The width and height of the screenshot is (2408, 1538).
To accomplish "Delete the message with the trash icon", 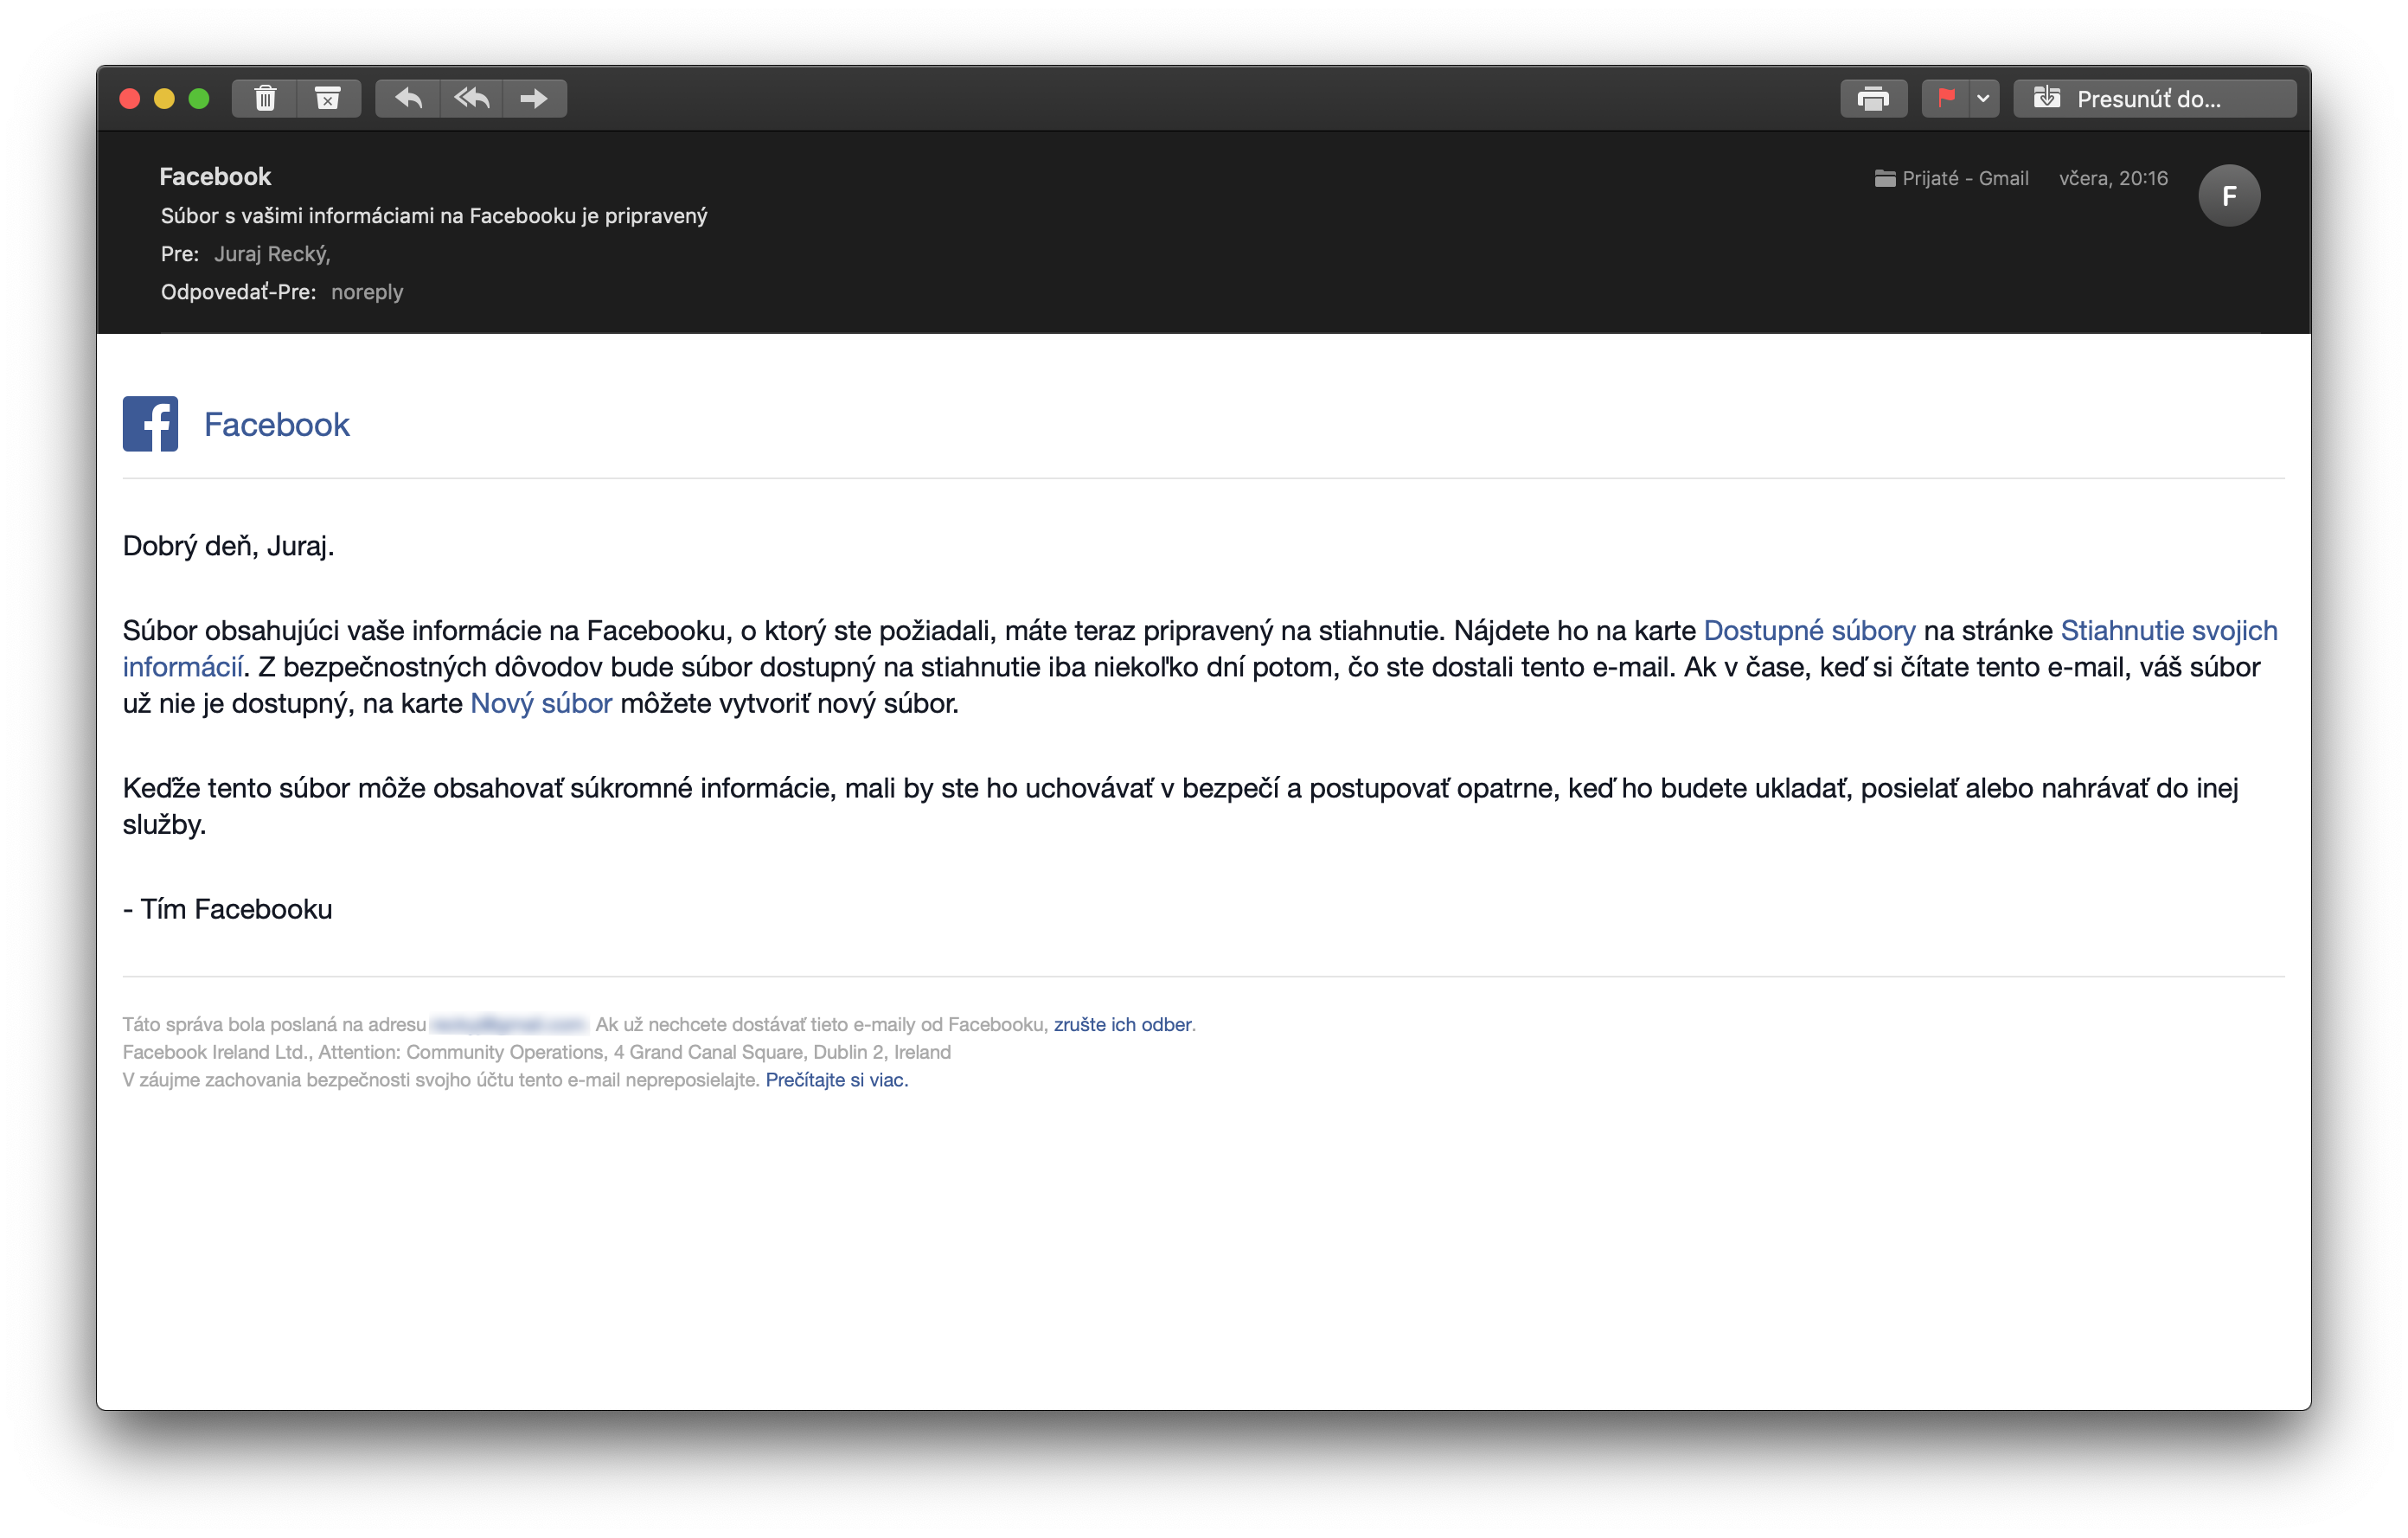I will coord(265,98).
